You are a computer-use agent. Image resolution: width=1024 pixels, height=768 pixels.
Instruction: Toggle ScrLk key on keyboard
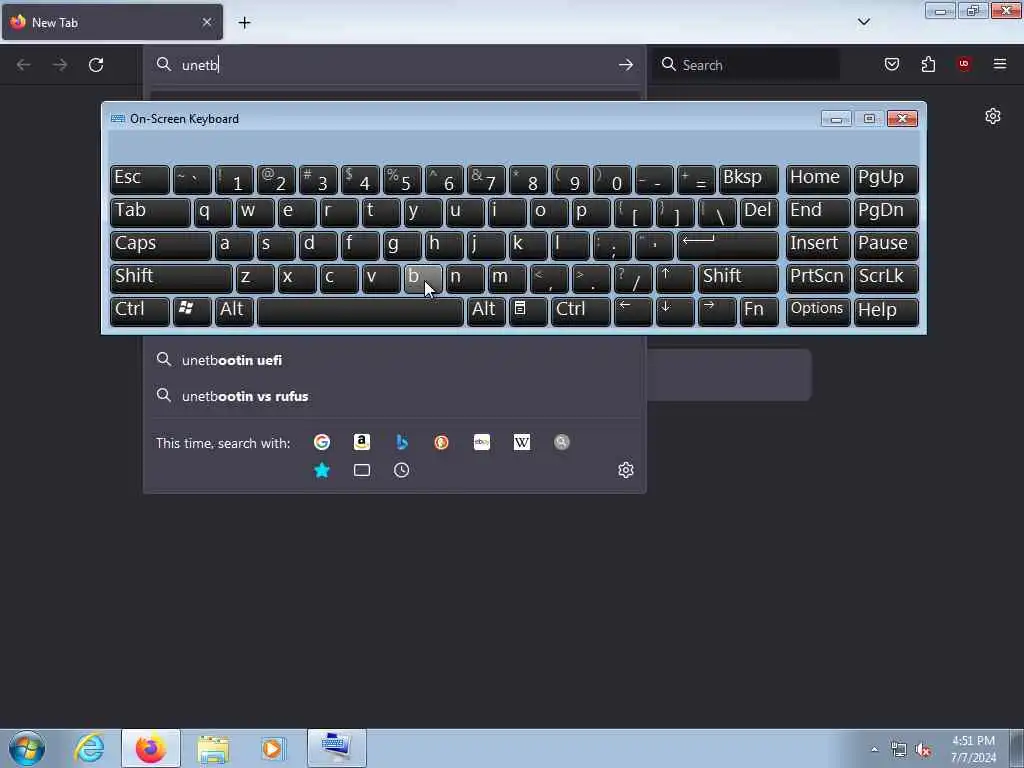(x=886, y=278)
